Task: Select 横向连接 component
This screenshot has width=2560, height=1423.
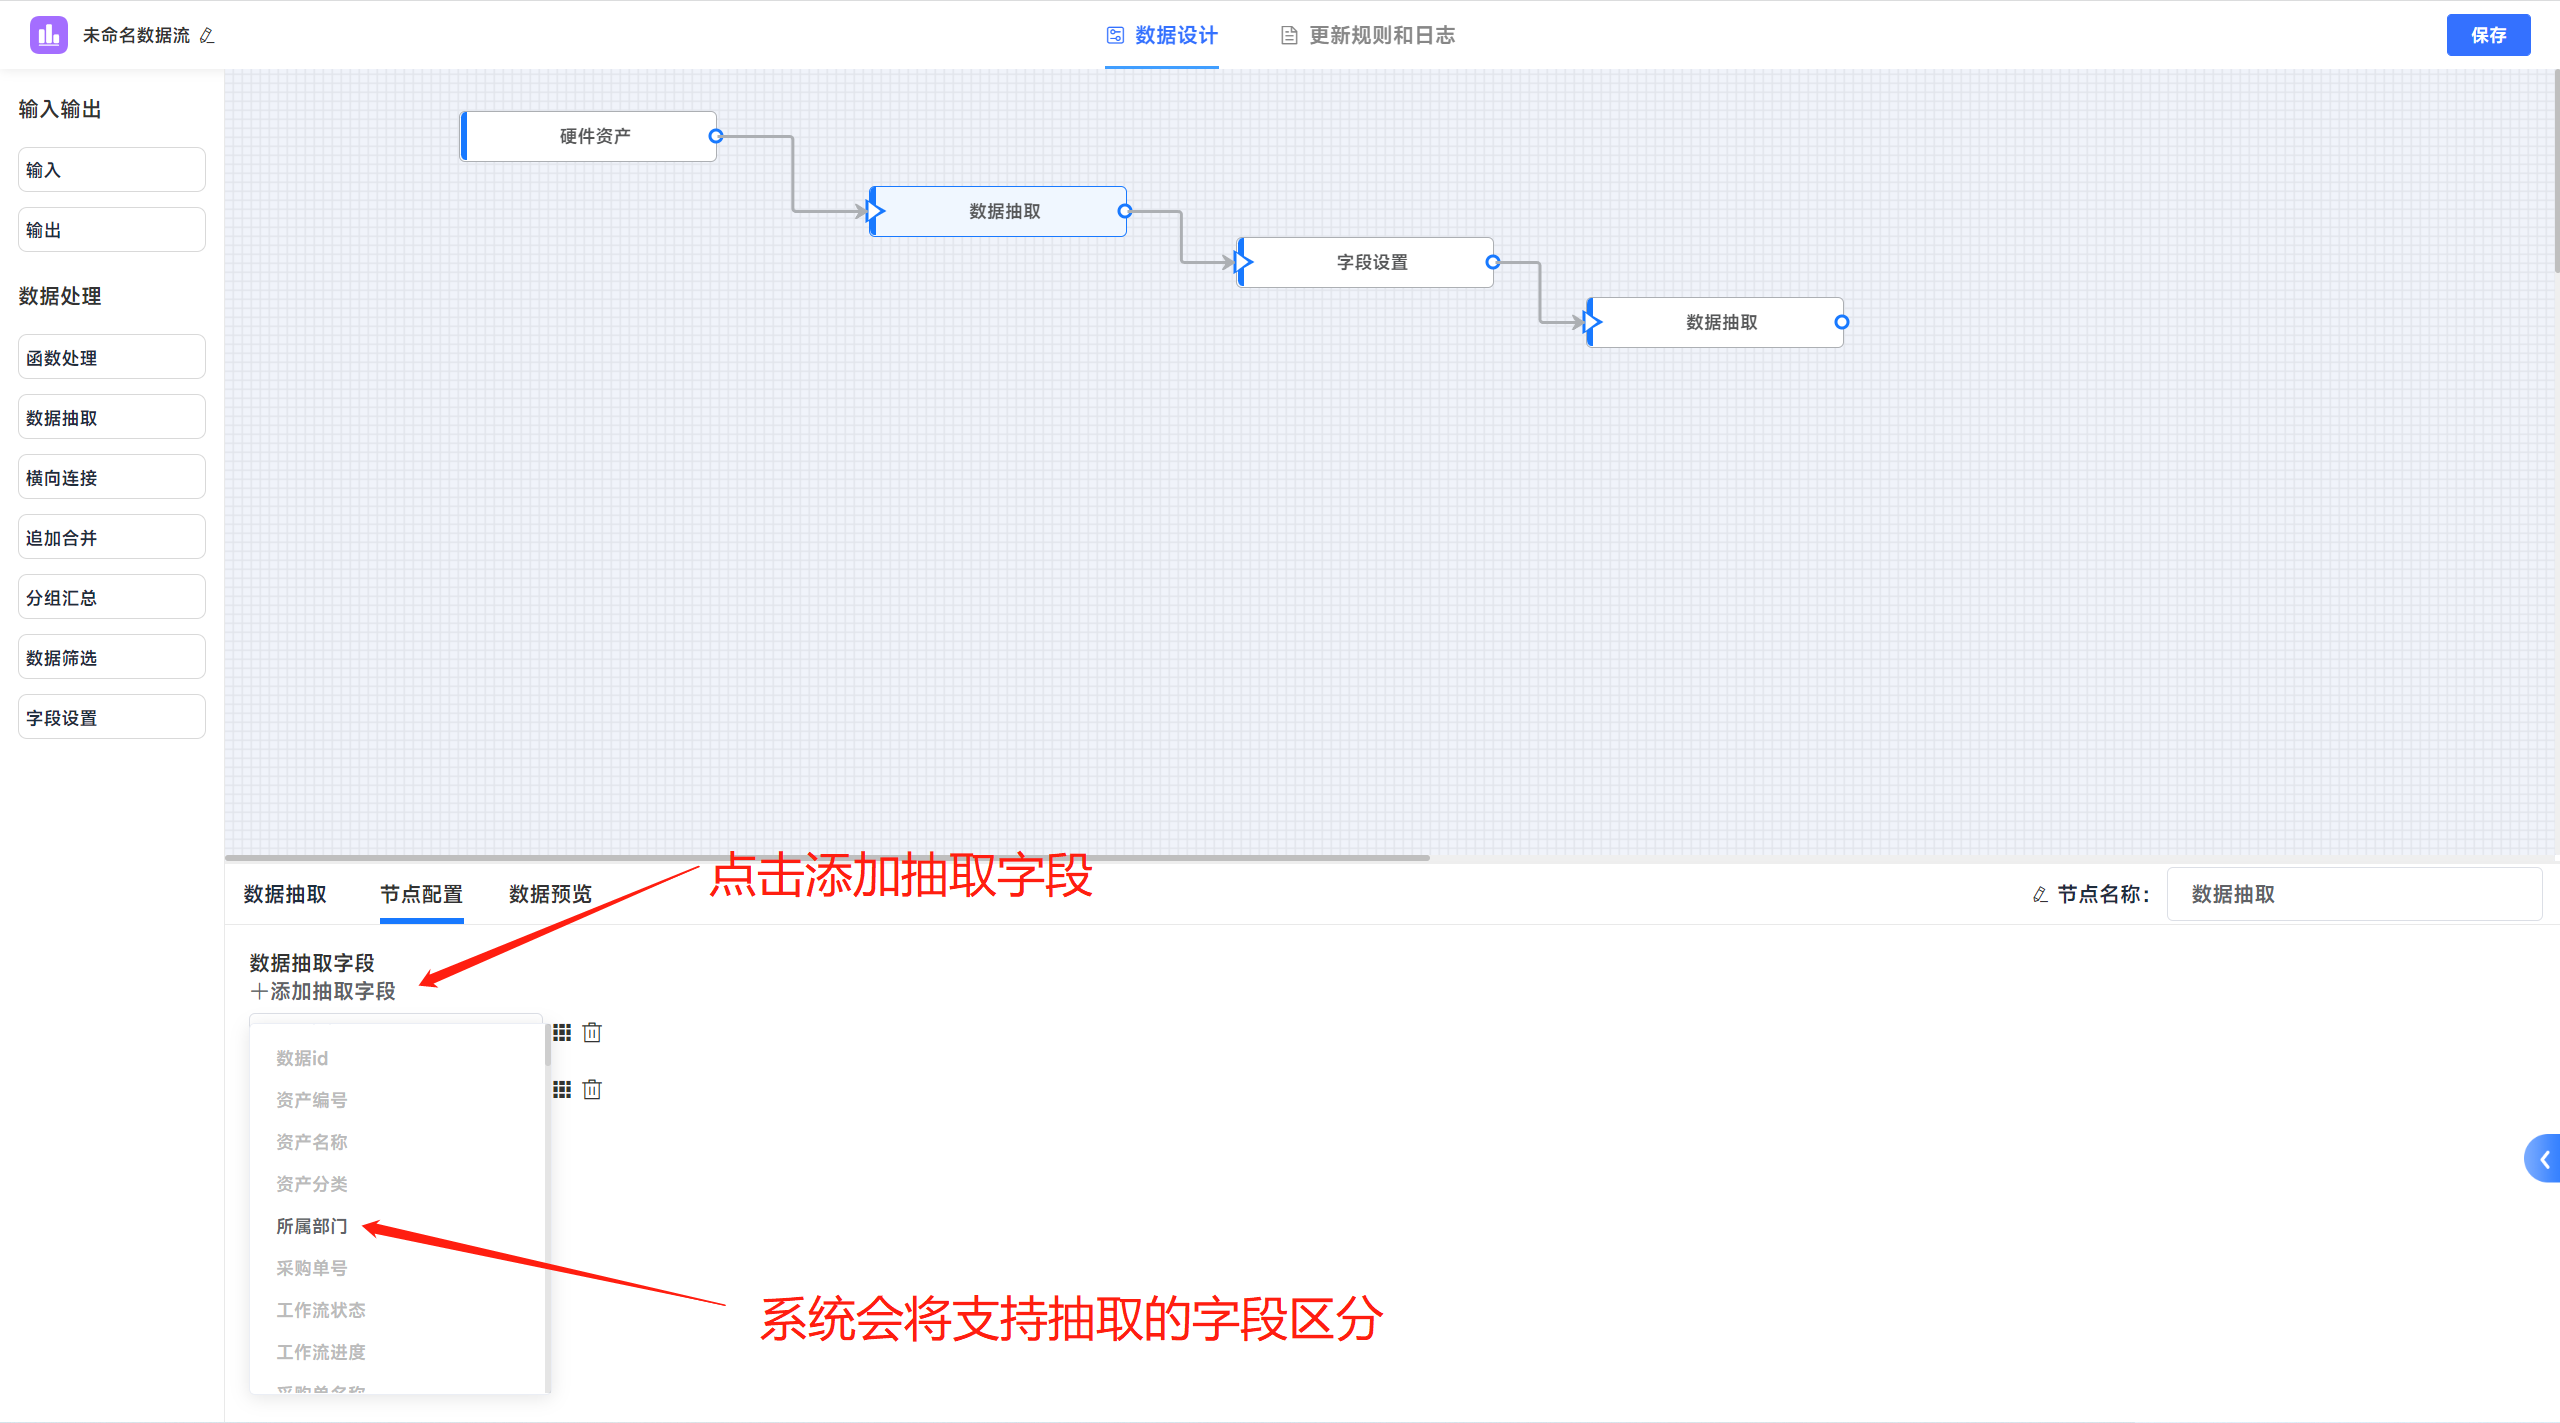Action: tap(112, 477)
